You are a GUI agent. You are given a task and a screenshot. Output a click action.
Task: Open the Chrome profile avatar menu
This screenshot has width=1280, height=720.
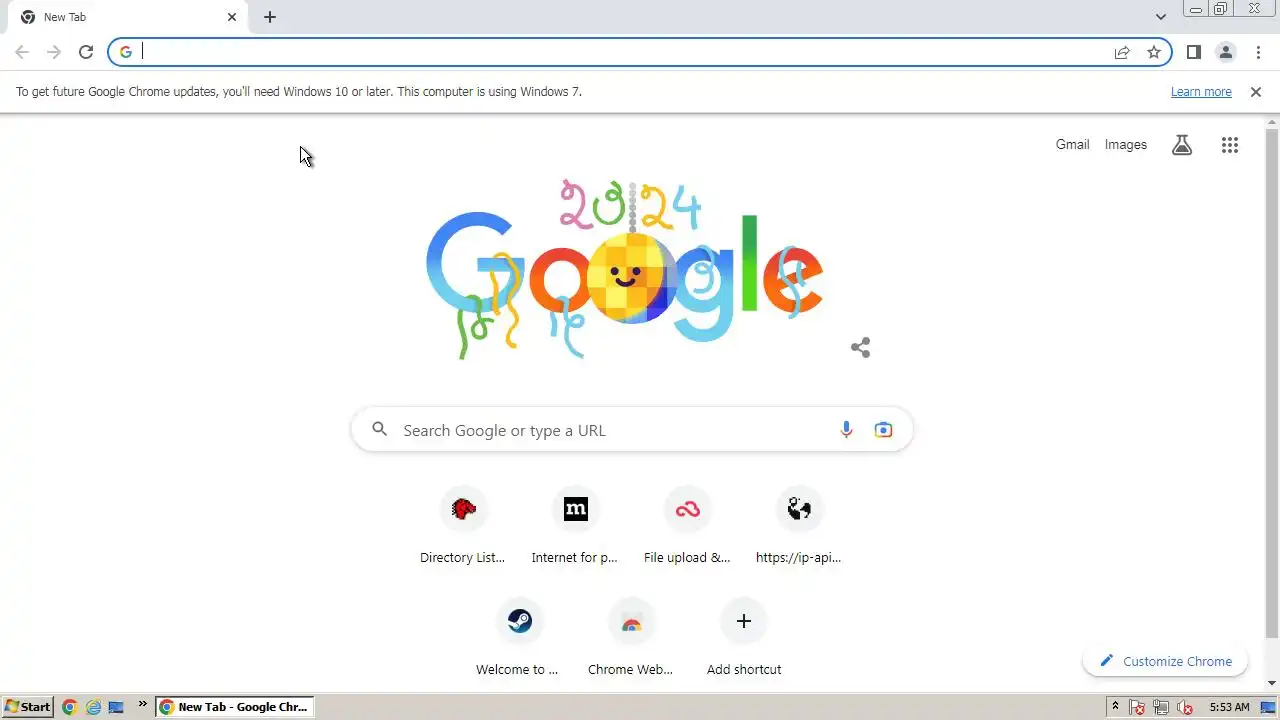[x=1225, y=52]
